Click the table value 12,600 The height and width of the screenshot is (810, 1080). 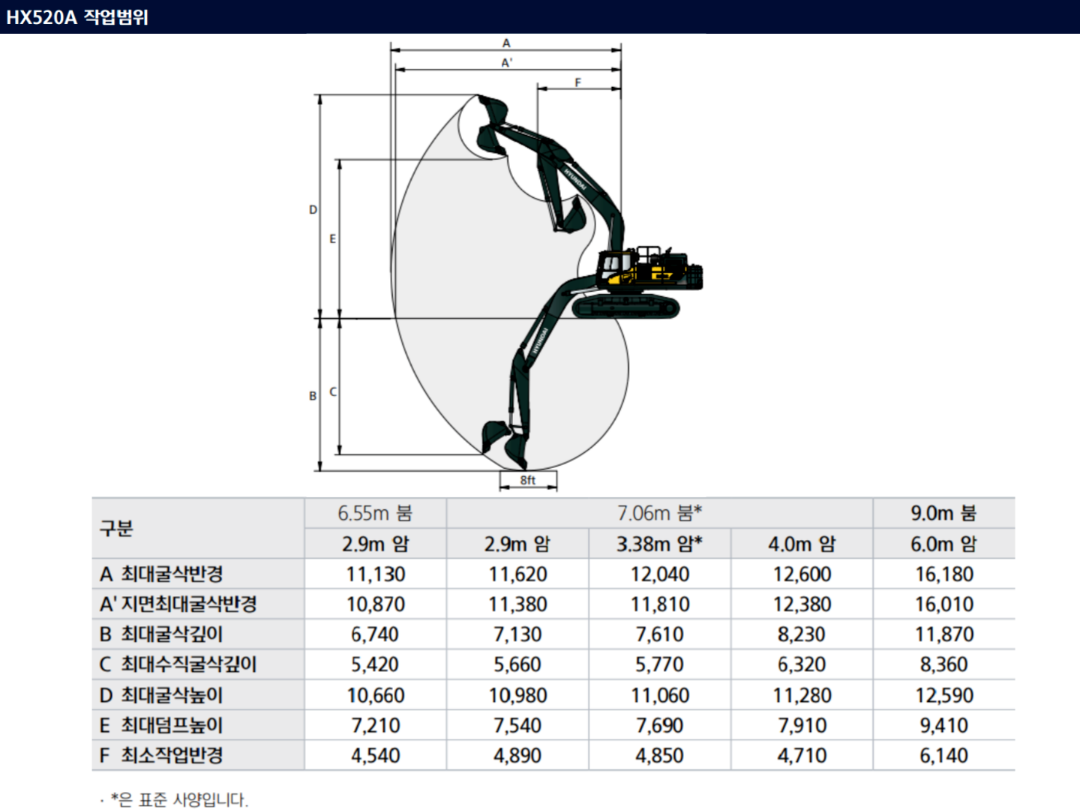[x=802, y=574]
